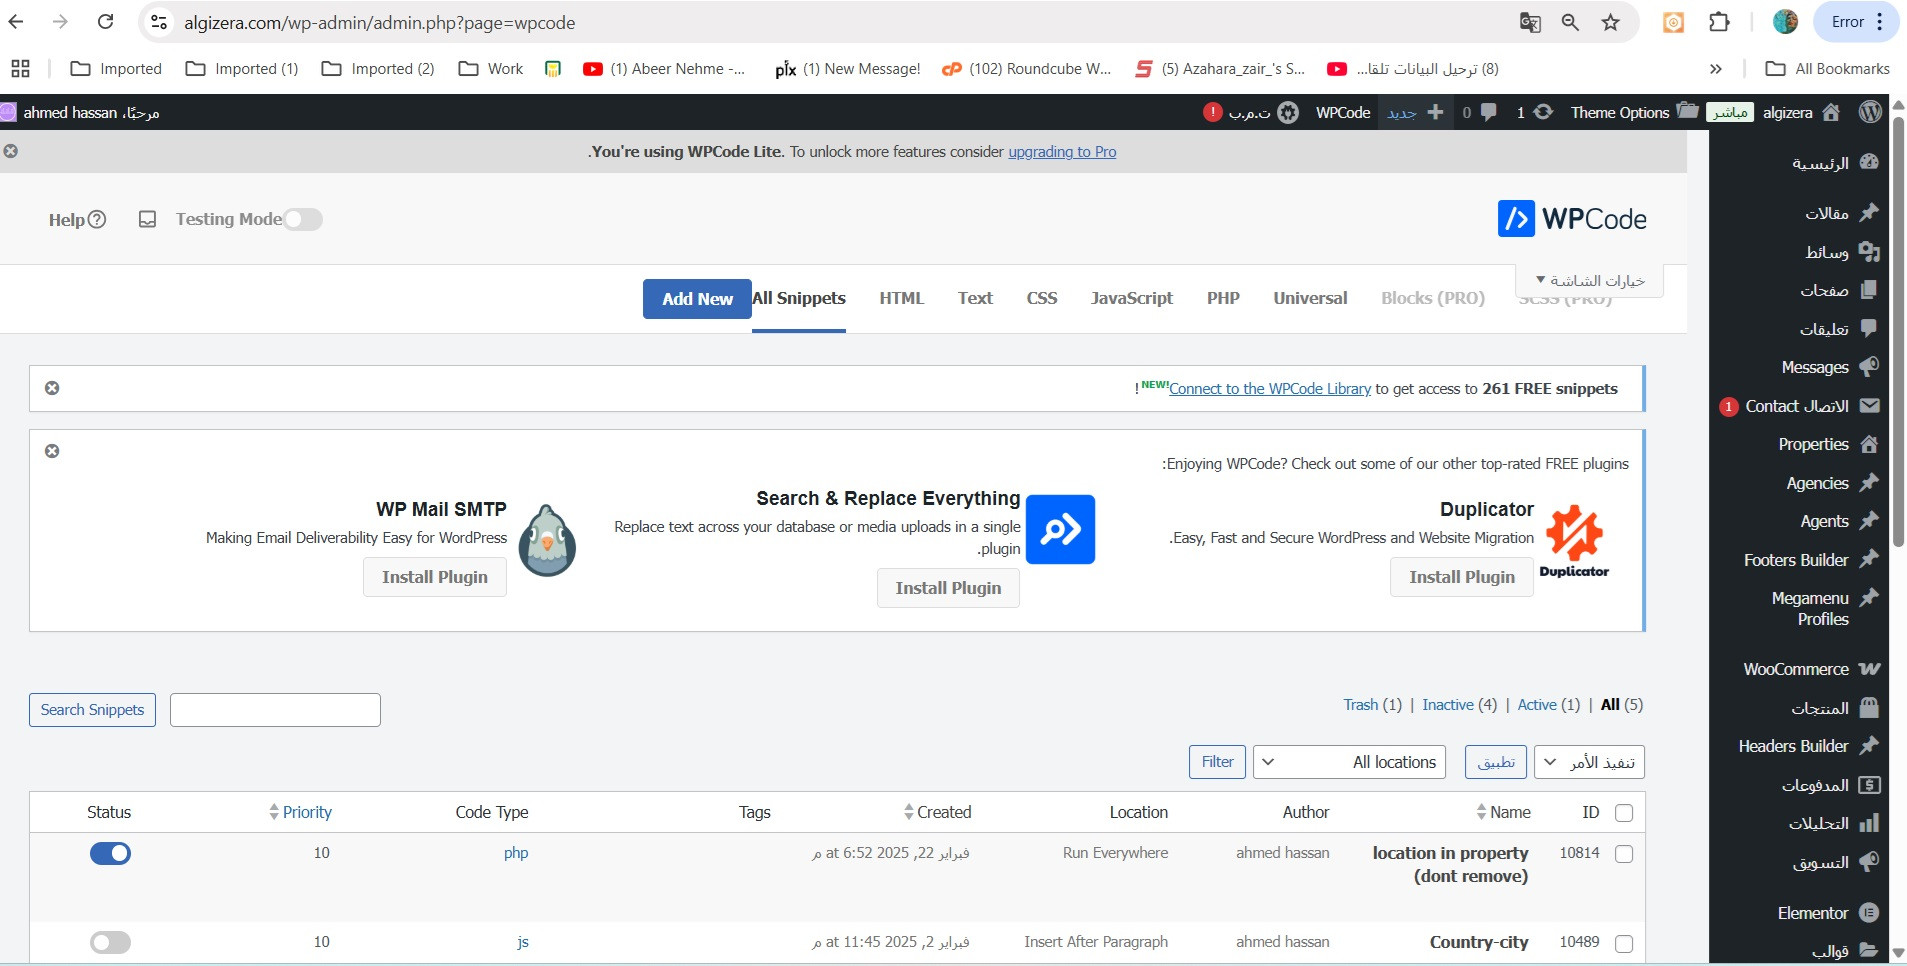Image resolution: width=1907 pixels, height=966 pixels.
Task: Click inside the search snippets text field
Action: point(275,710)
